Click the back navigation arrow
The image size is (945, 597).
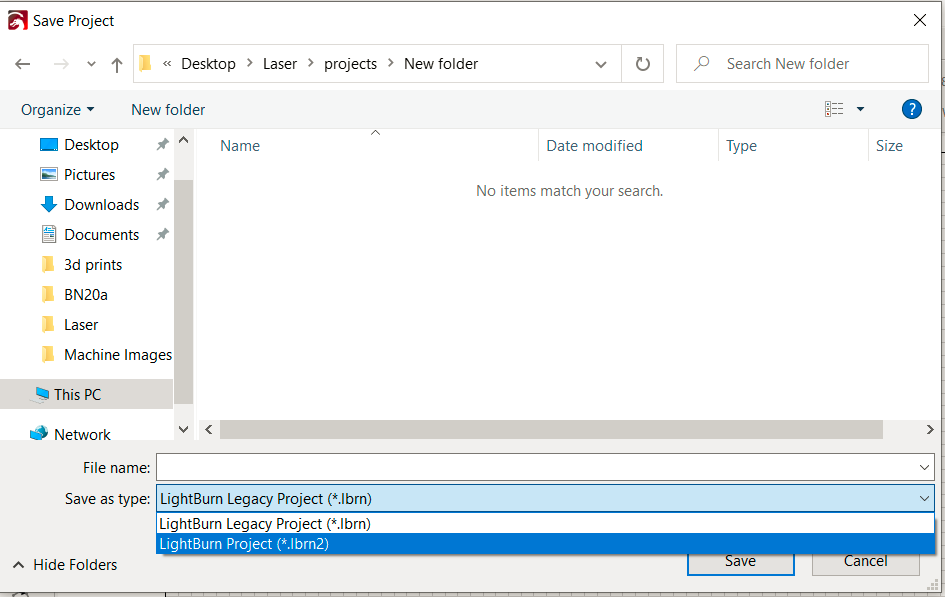[23, 64]
